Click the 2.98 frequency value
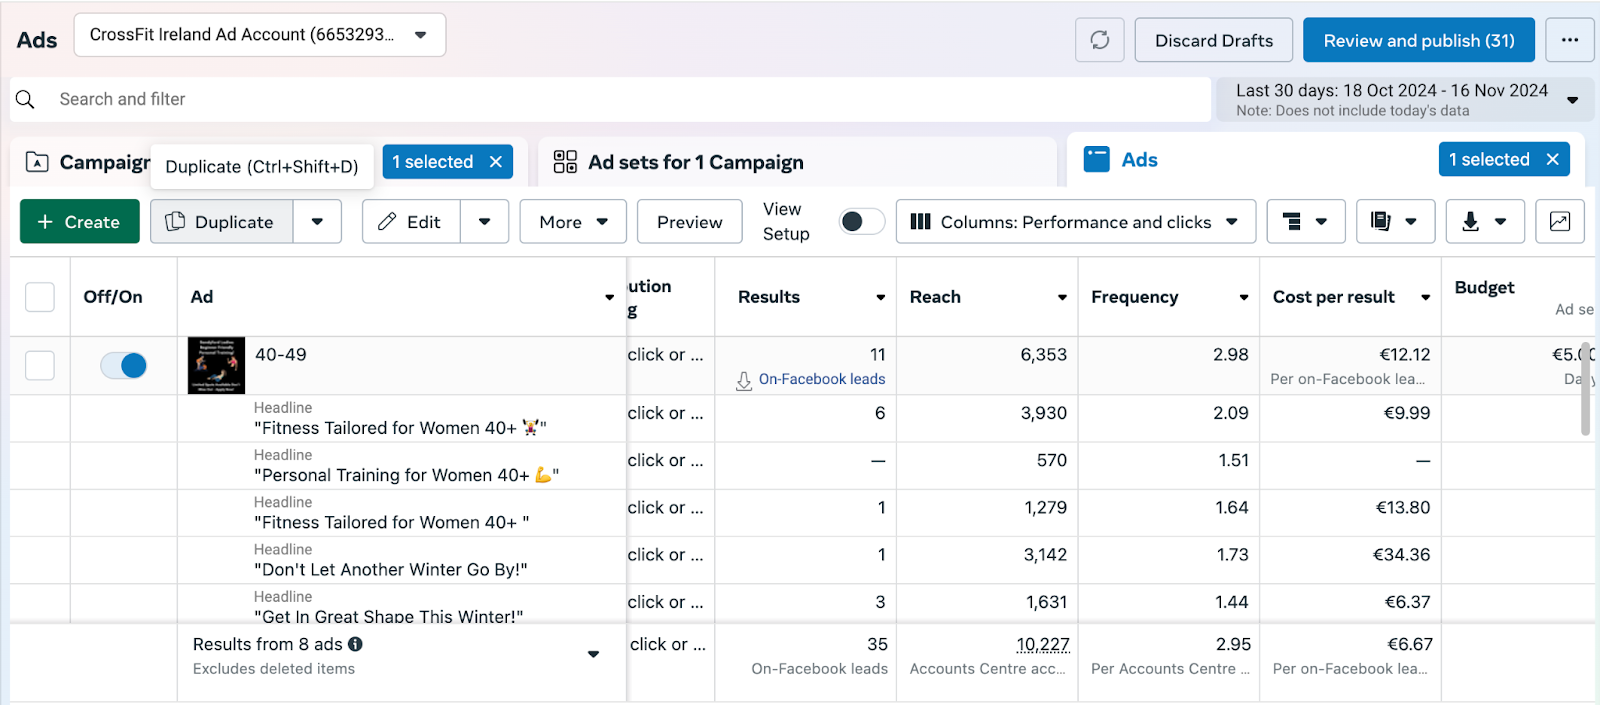The height and width of the screenshot is (705, 1600). (x=1231, y=355)
